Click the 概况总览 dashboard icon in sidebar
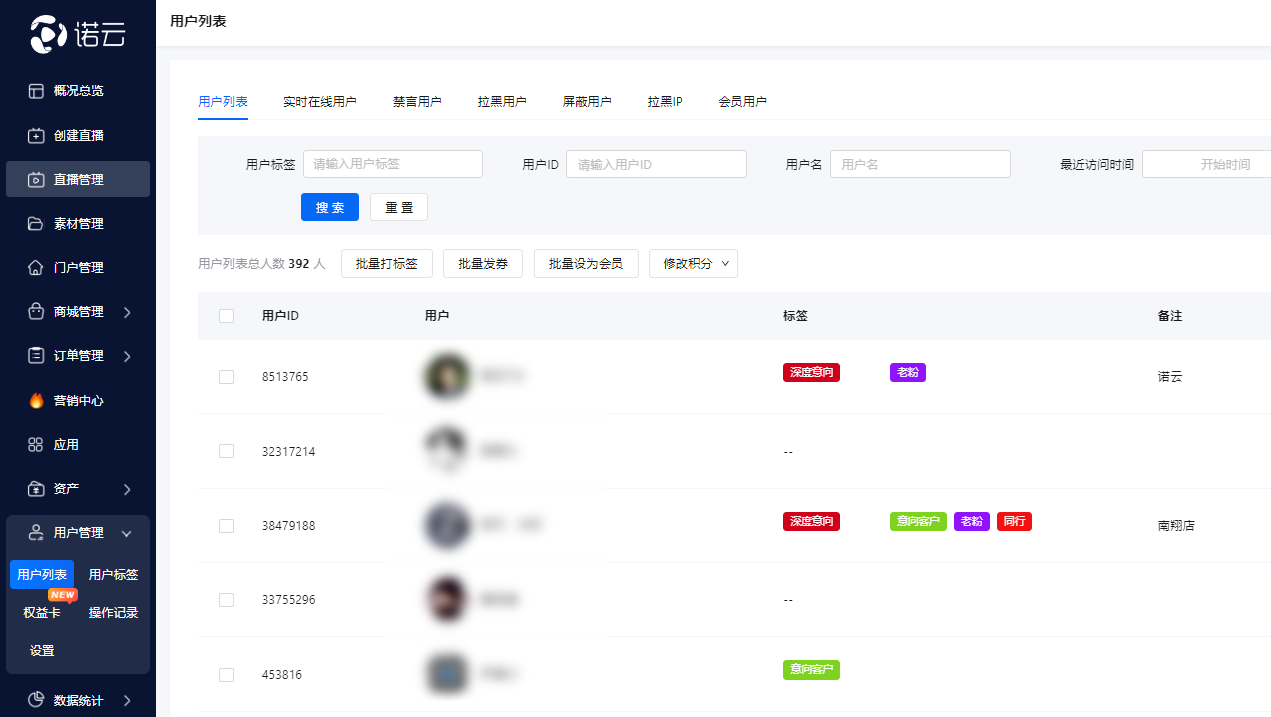 pos(36,91)
